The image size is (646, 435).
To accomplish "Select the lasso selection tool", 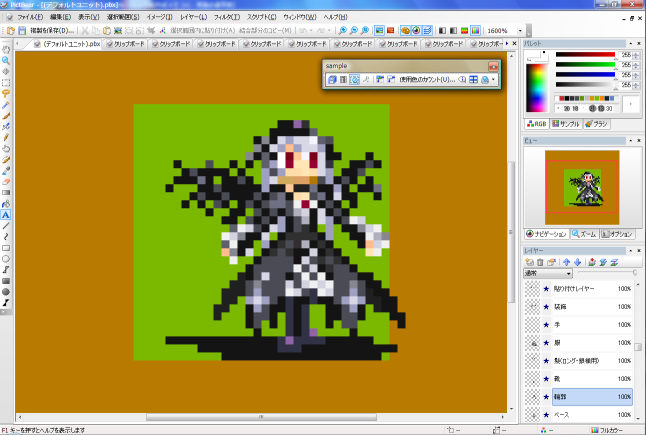I will pos(6,94).
